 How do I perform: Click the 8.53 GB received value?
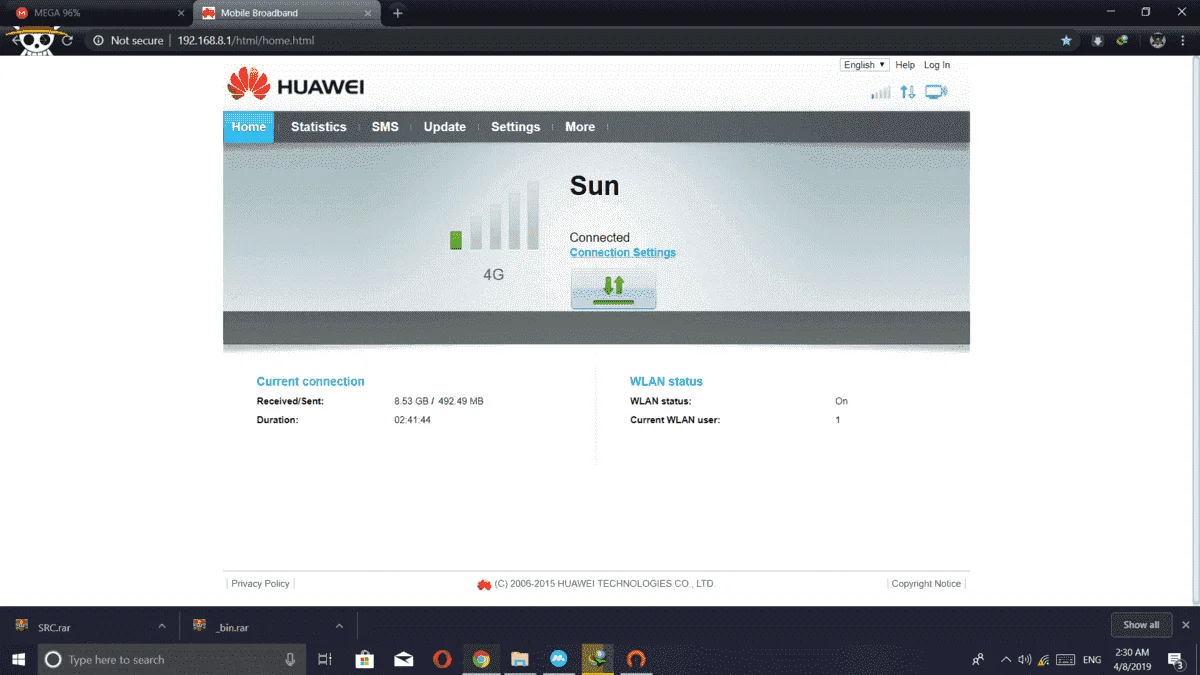coord(411,401)
